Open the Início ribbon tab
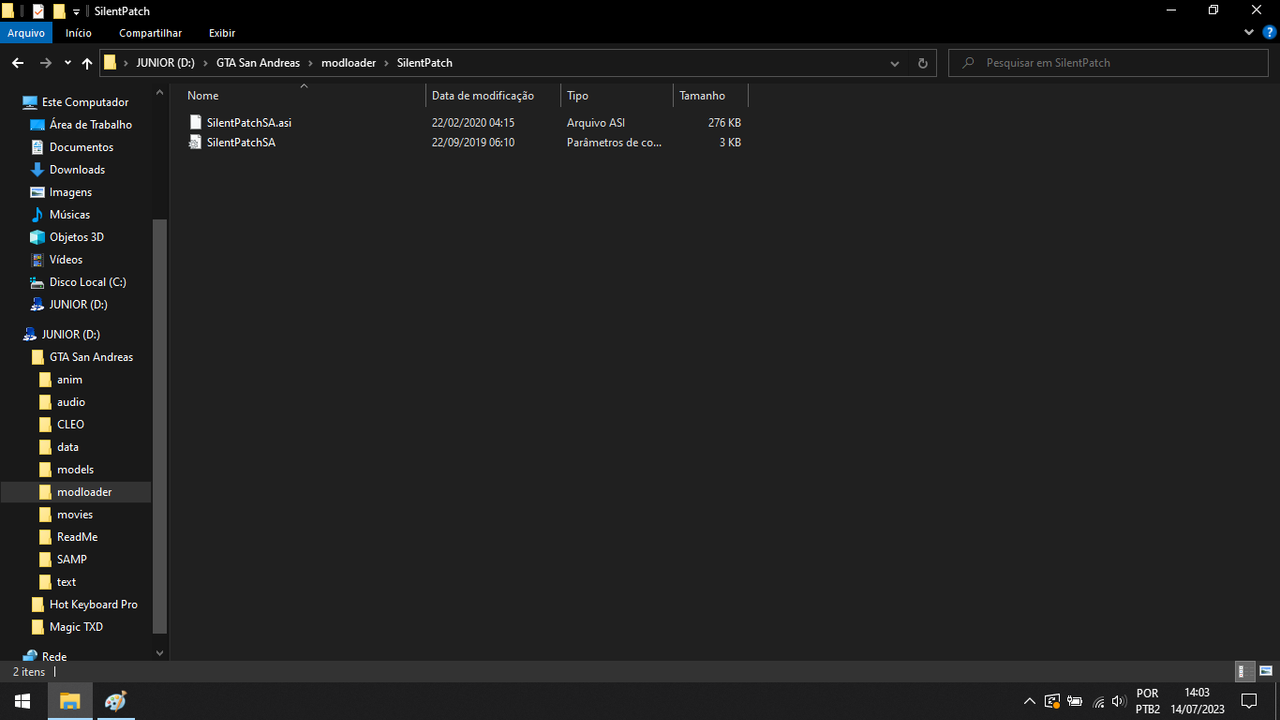The height and width of the screenshot is (720, 1280). coord(79,33)
